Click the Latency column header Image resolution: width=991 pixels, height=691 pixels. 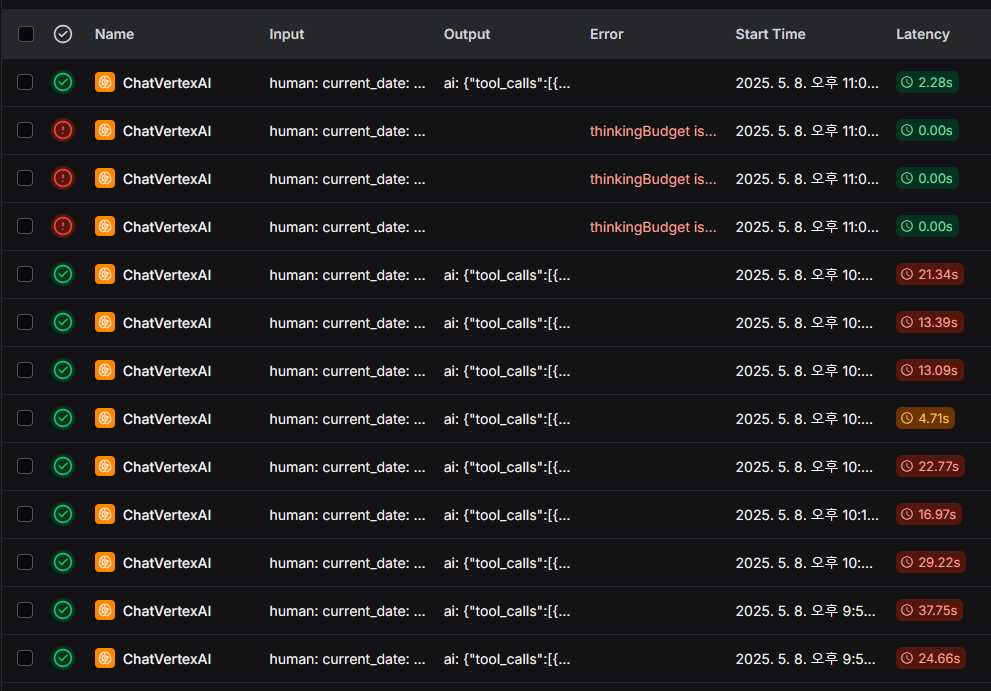pyautogui.click(x=923, y=34)
